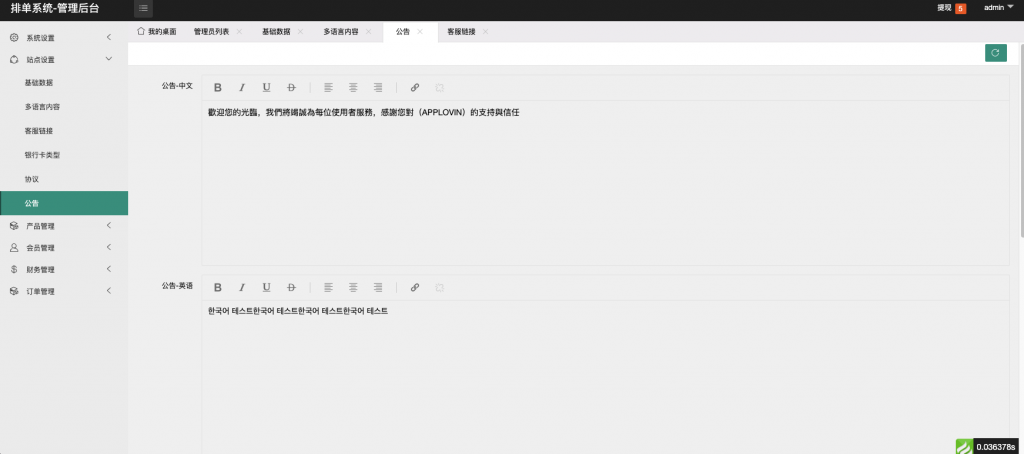Click into the 公告-中文 text area
The height and width of the screenshot is (454, 1024).
click(x=605, y=183)
